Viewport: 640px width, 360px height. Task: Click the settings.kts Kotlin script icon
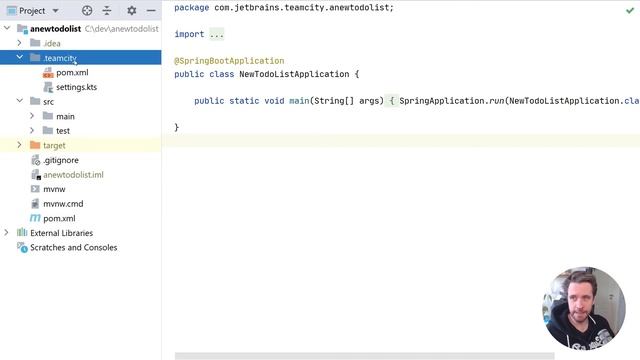[48, 87]
